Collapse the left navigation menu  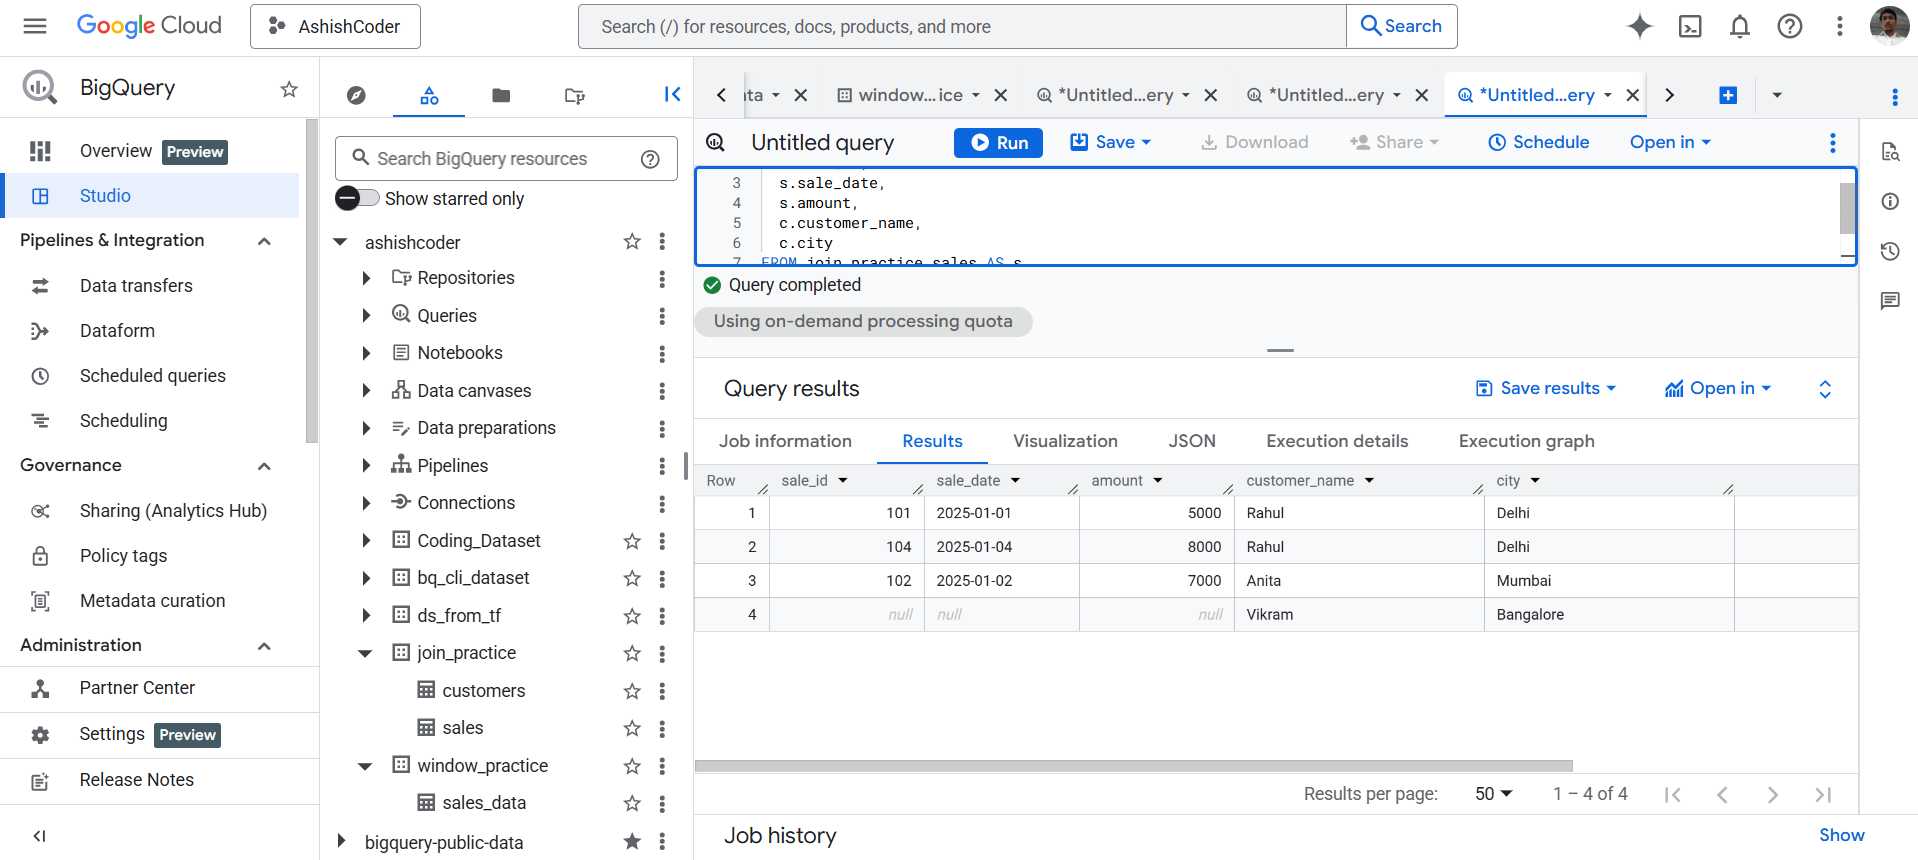[39, 836]
